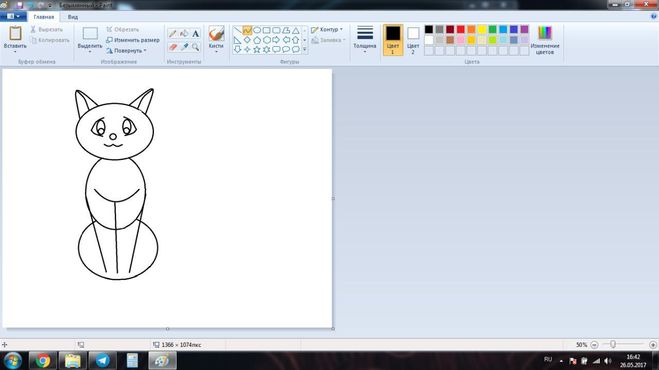659x370 pixels.
Task: Pick the Oval shape
Action: point(257,30)
